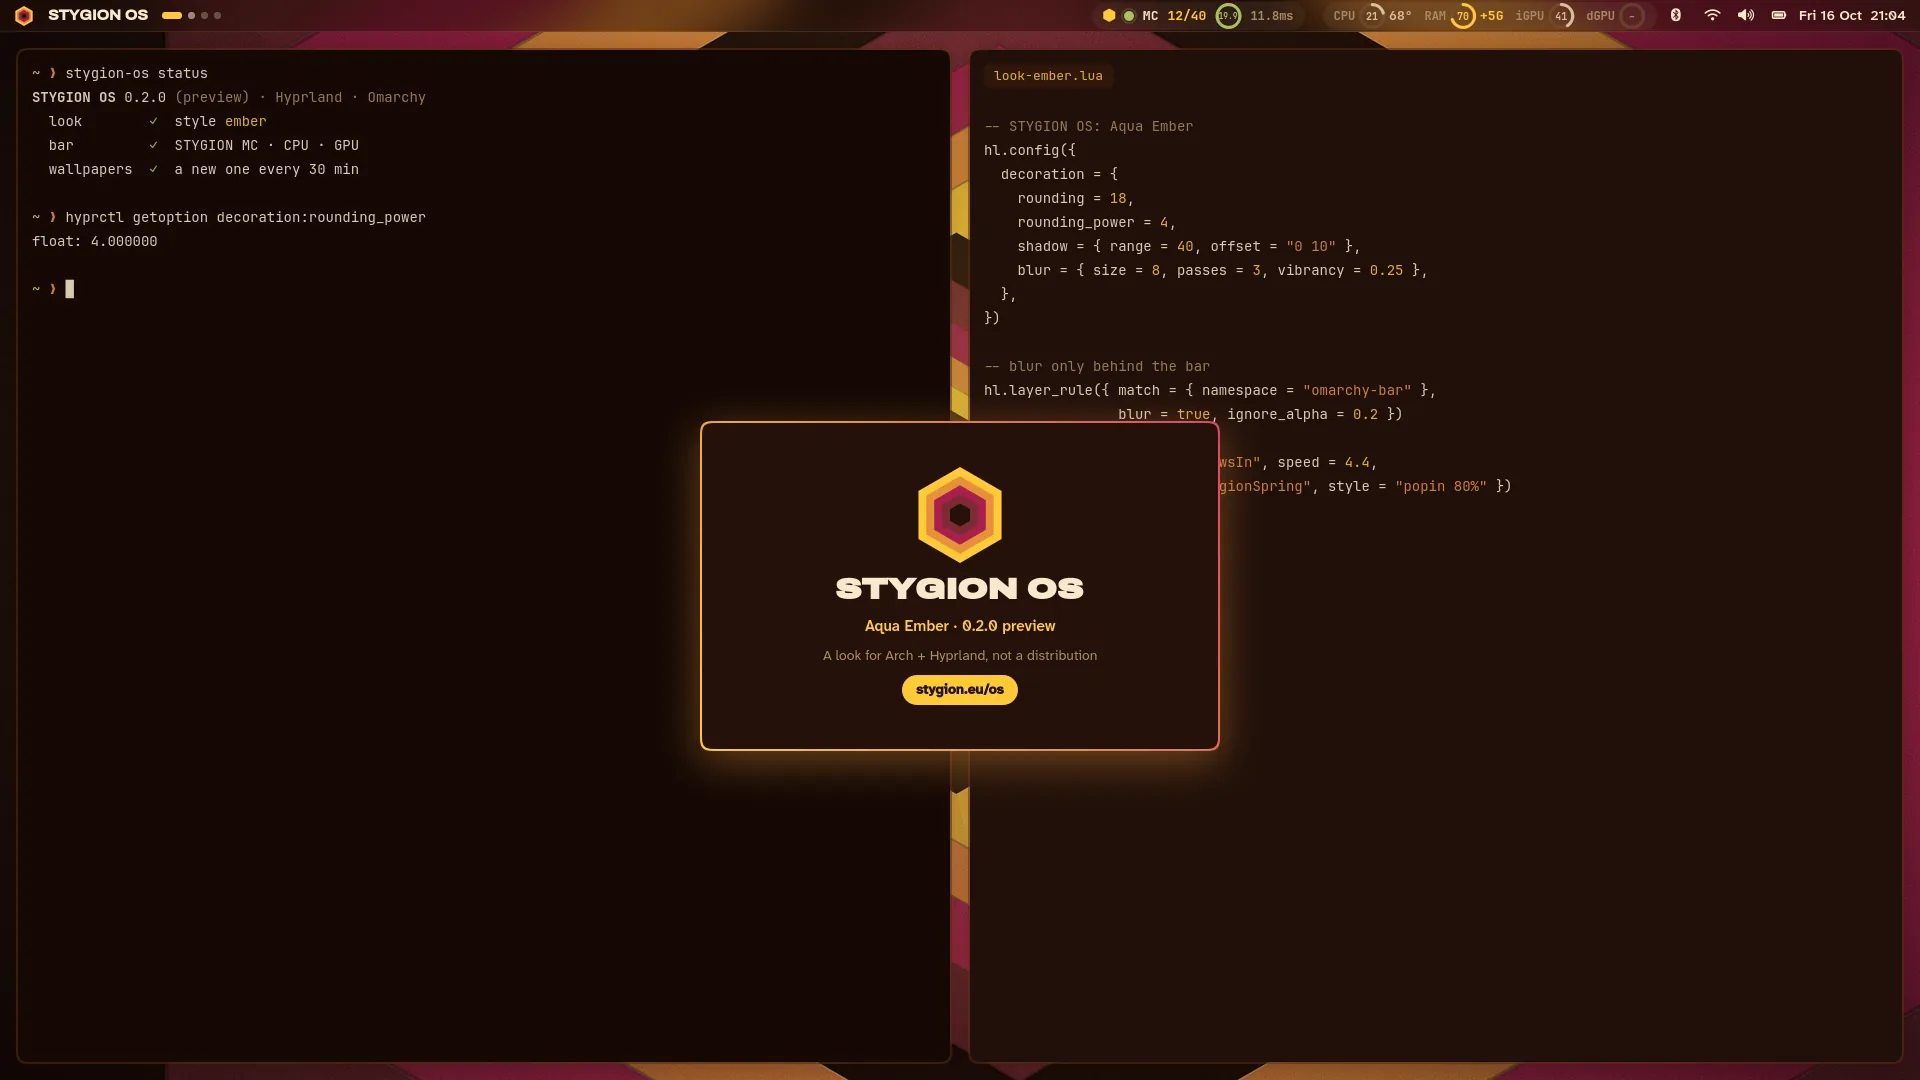
Task: Open the Fri 16 Oct 21:04 clock
Action: tap(1852, 15)
